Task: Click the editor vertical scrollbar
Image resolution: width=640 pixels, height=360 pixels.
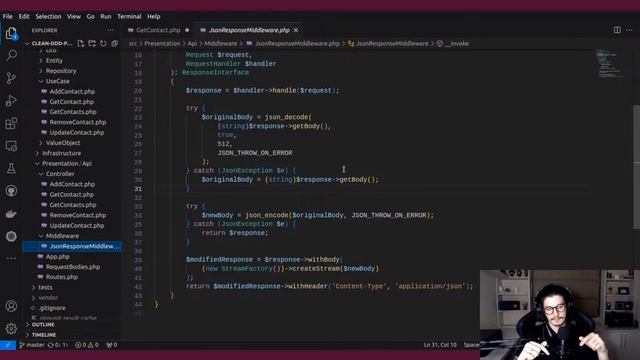Action: (x=636, y=167)
